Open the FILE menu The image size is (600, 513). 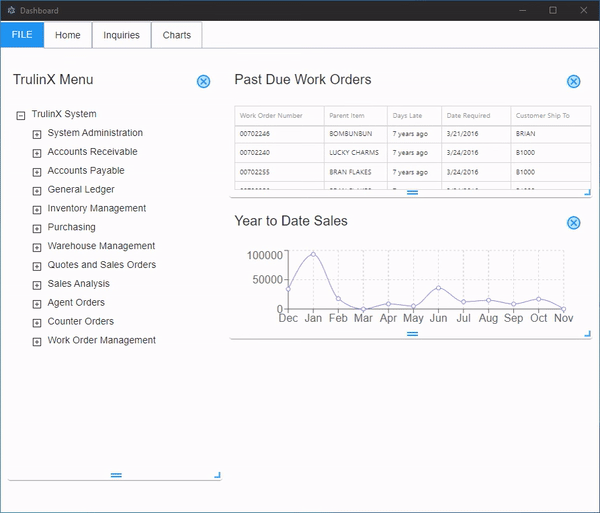click(x=22, y=35)
